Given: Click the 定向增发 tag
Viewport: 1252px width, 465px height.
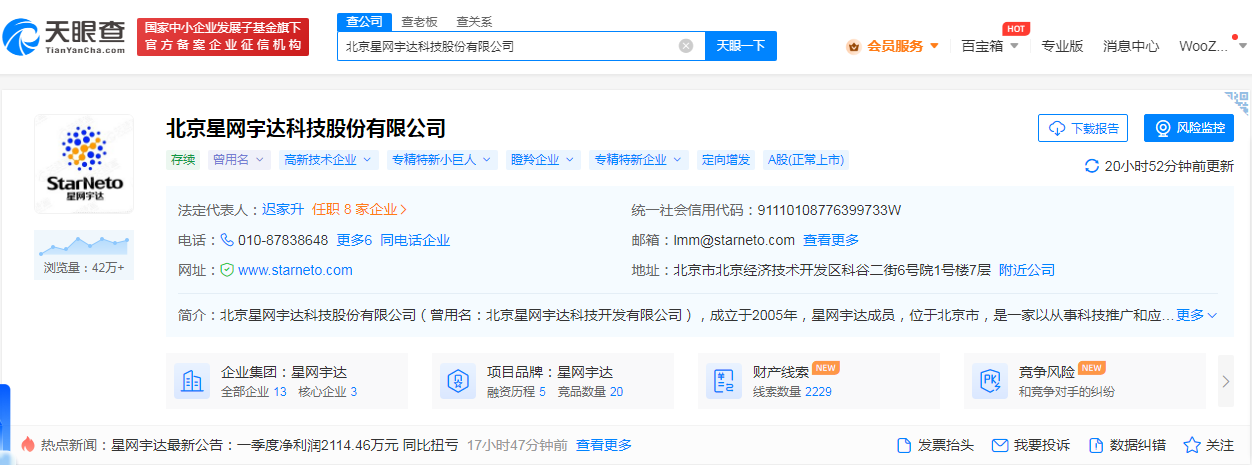Looking at the screenshot, I should pyautogui.click(x=725, y=160).
